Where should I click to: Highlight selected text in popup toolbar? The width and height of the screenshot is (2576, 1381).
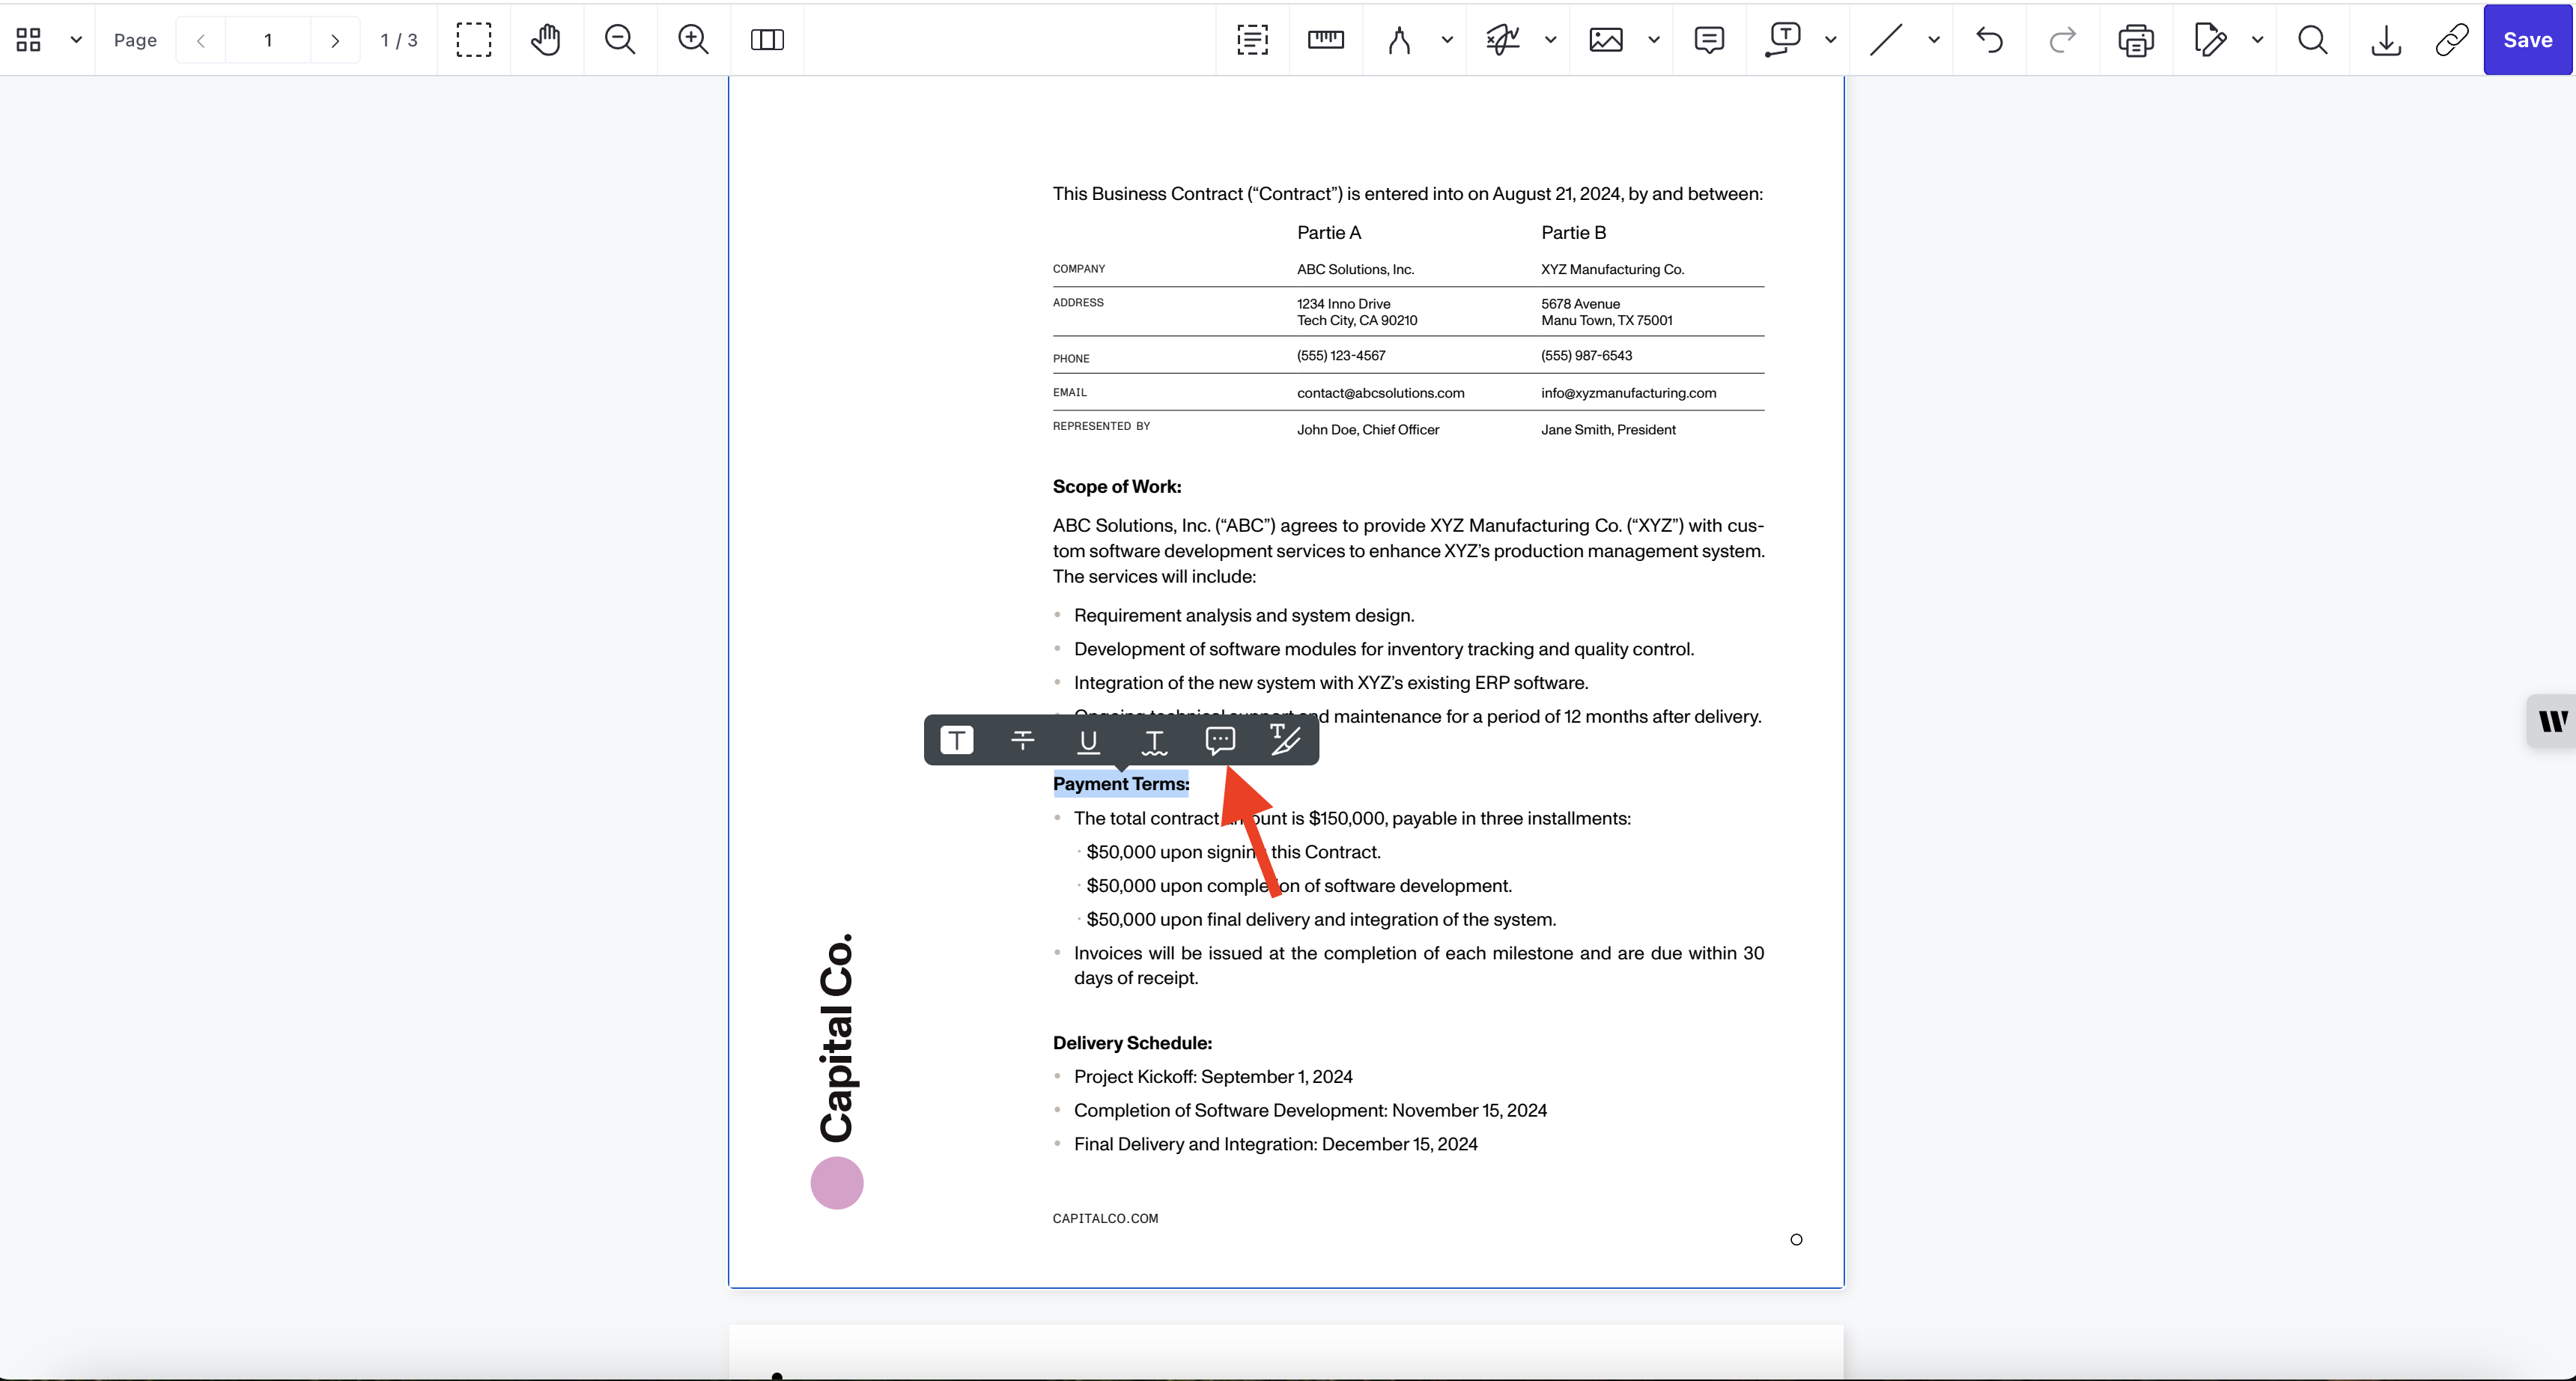[957, 740]
